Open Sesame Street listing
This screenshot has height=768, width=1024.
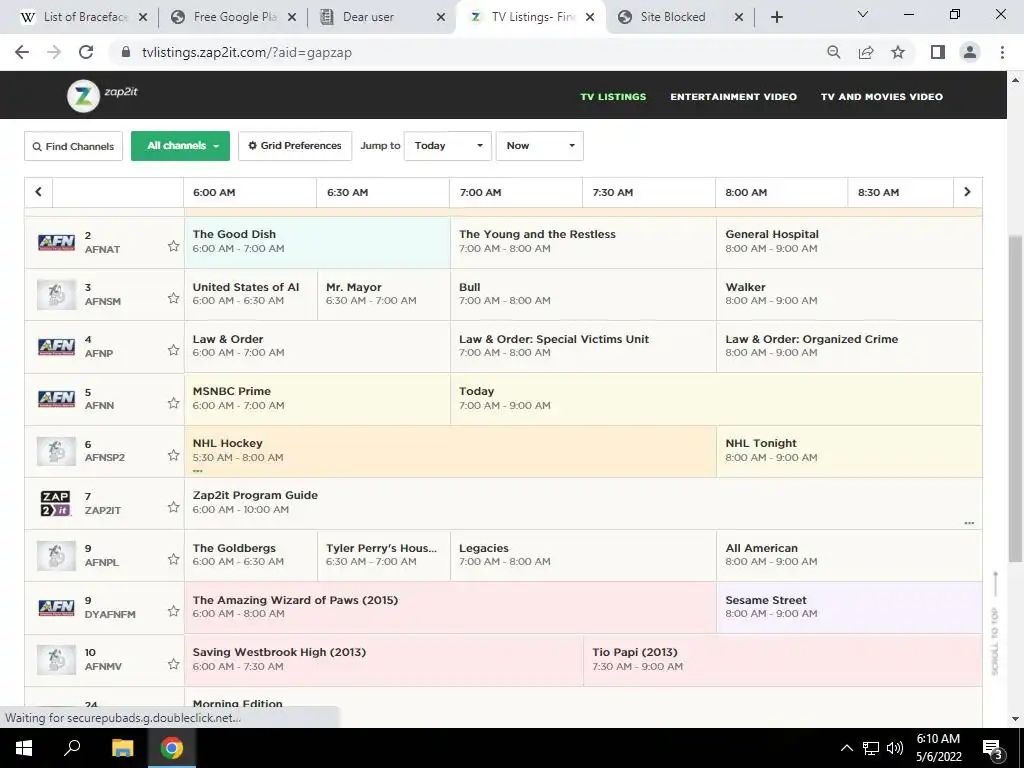click(x=849, y=607)
